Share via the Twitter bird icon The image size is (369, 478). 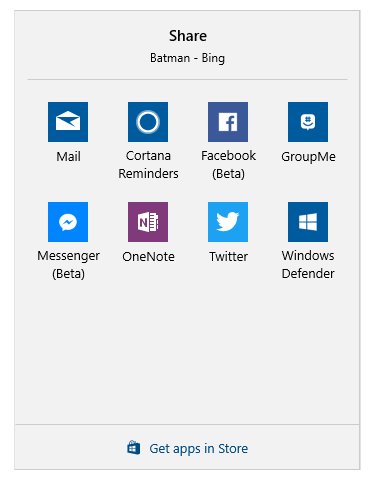[228, 222]
